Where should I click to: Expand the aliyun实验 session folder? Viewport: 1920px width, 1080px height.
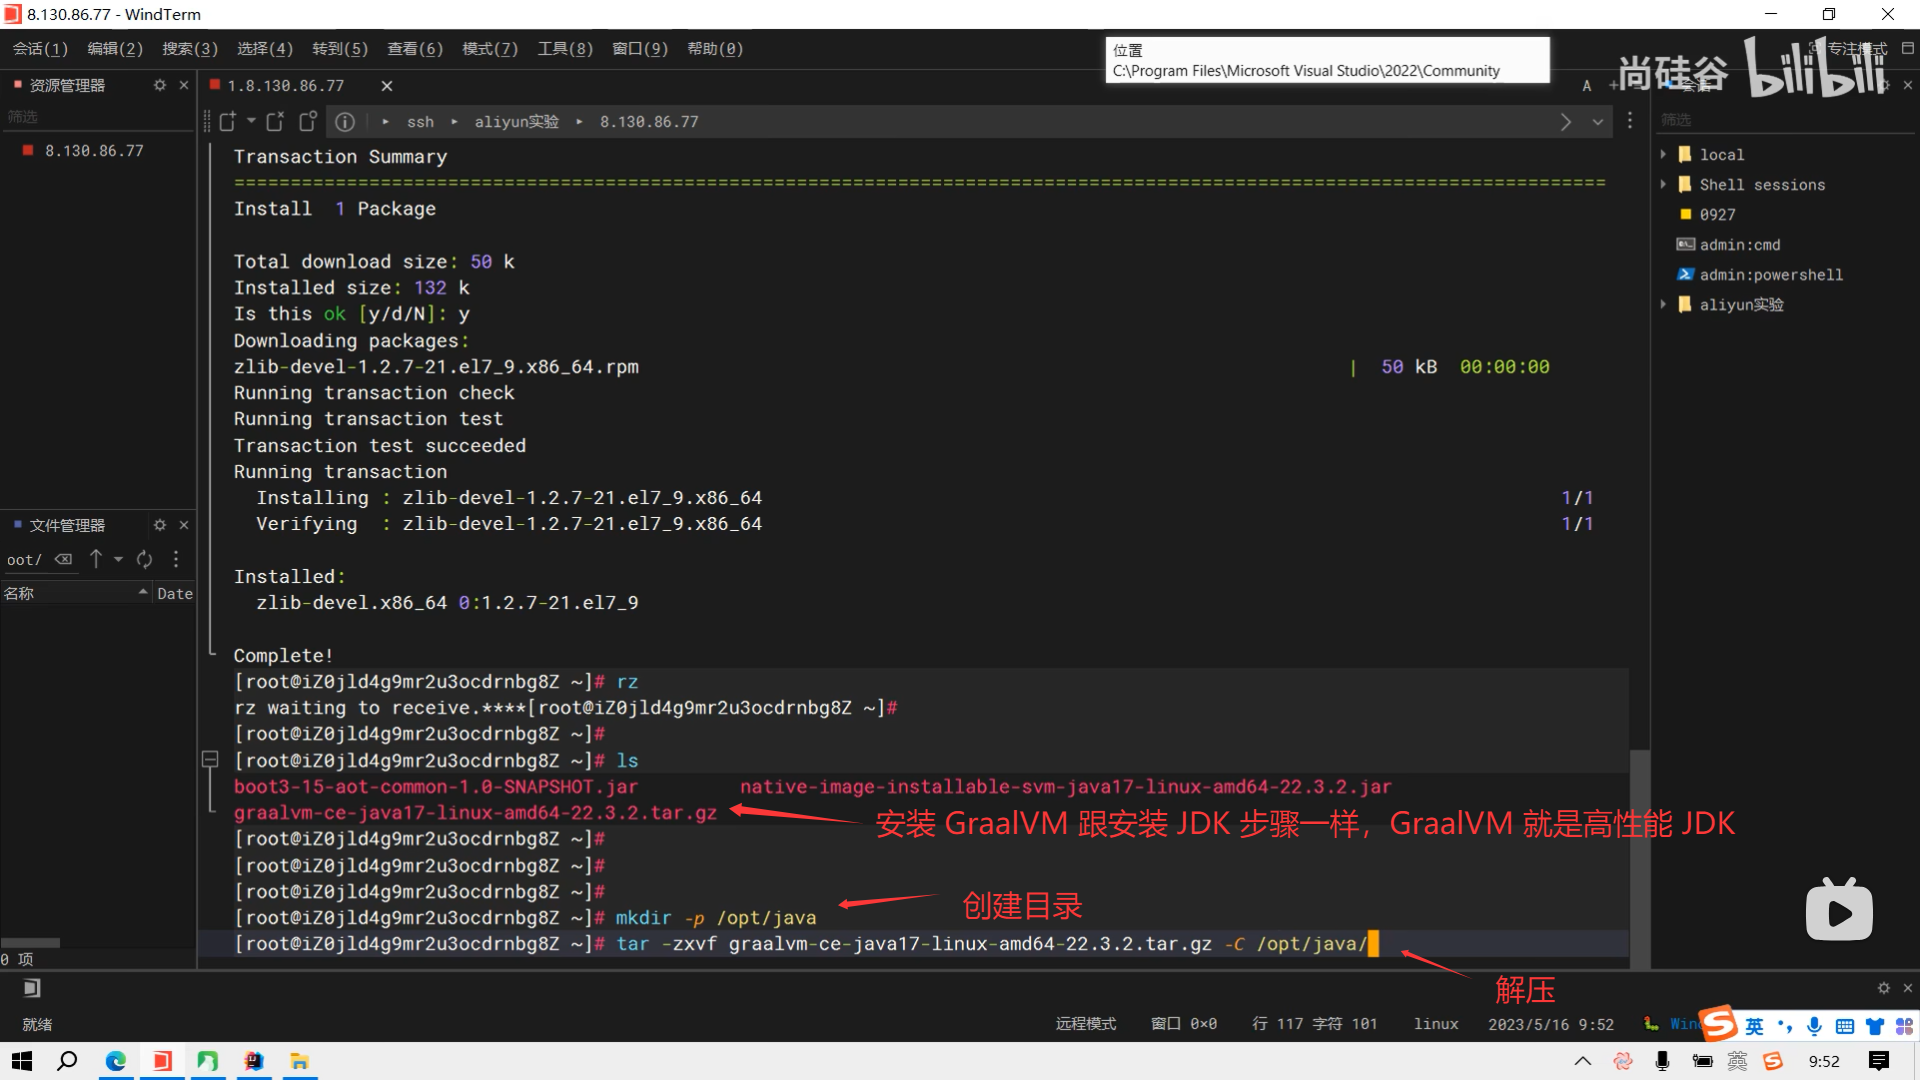pyautogui.click(x=1663, y=304)
